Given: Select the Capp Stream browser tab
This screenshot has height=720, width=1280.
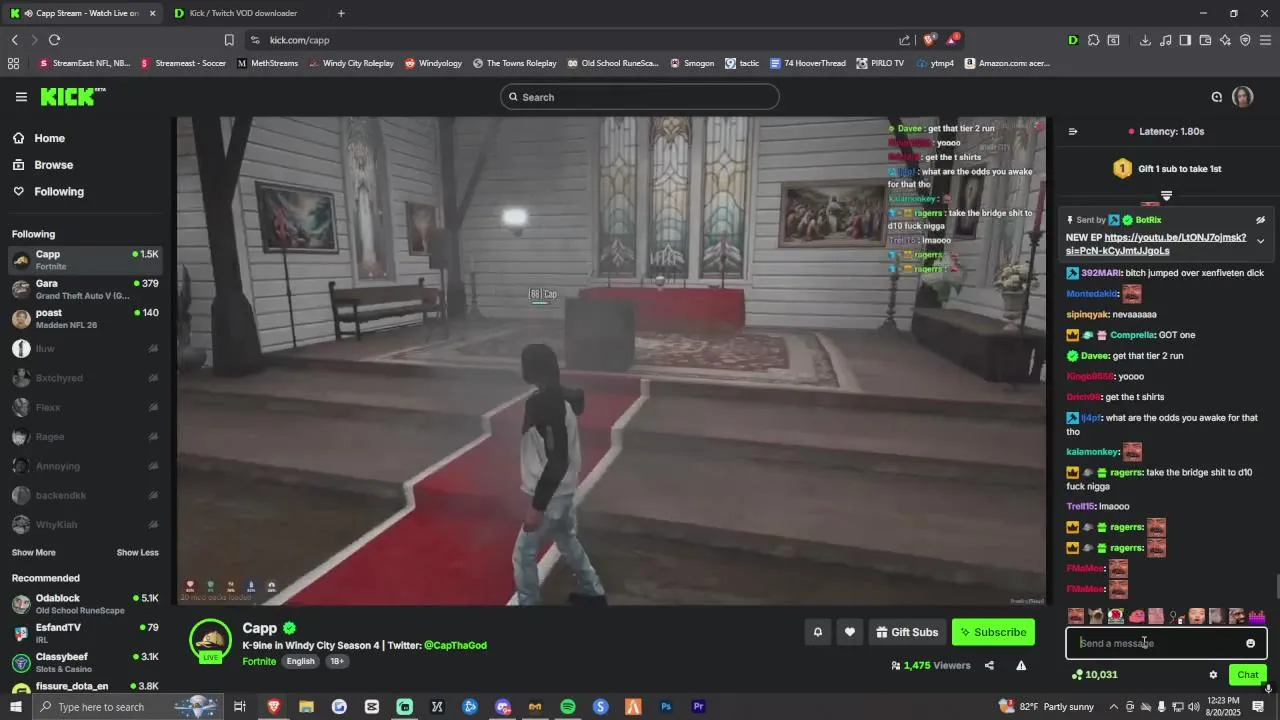Looking at the screenshot, I should coord(83,13).
